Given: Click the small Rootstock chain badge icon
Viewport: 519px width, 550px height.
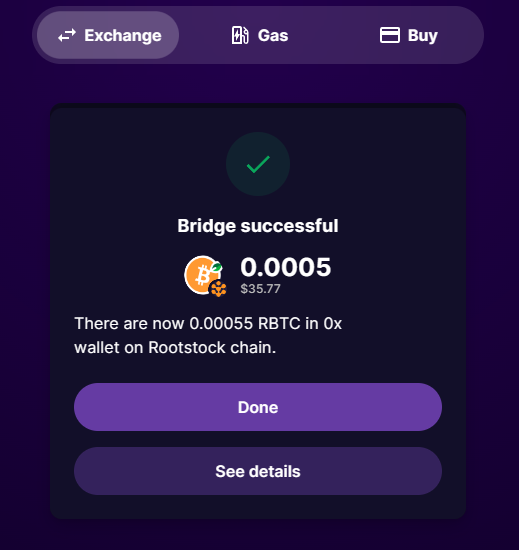Looking at the screenshot, I should pos(218,289).
